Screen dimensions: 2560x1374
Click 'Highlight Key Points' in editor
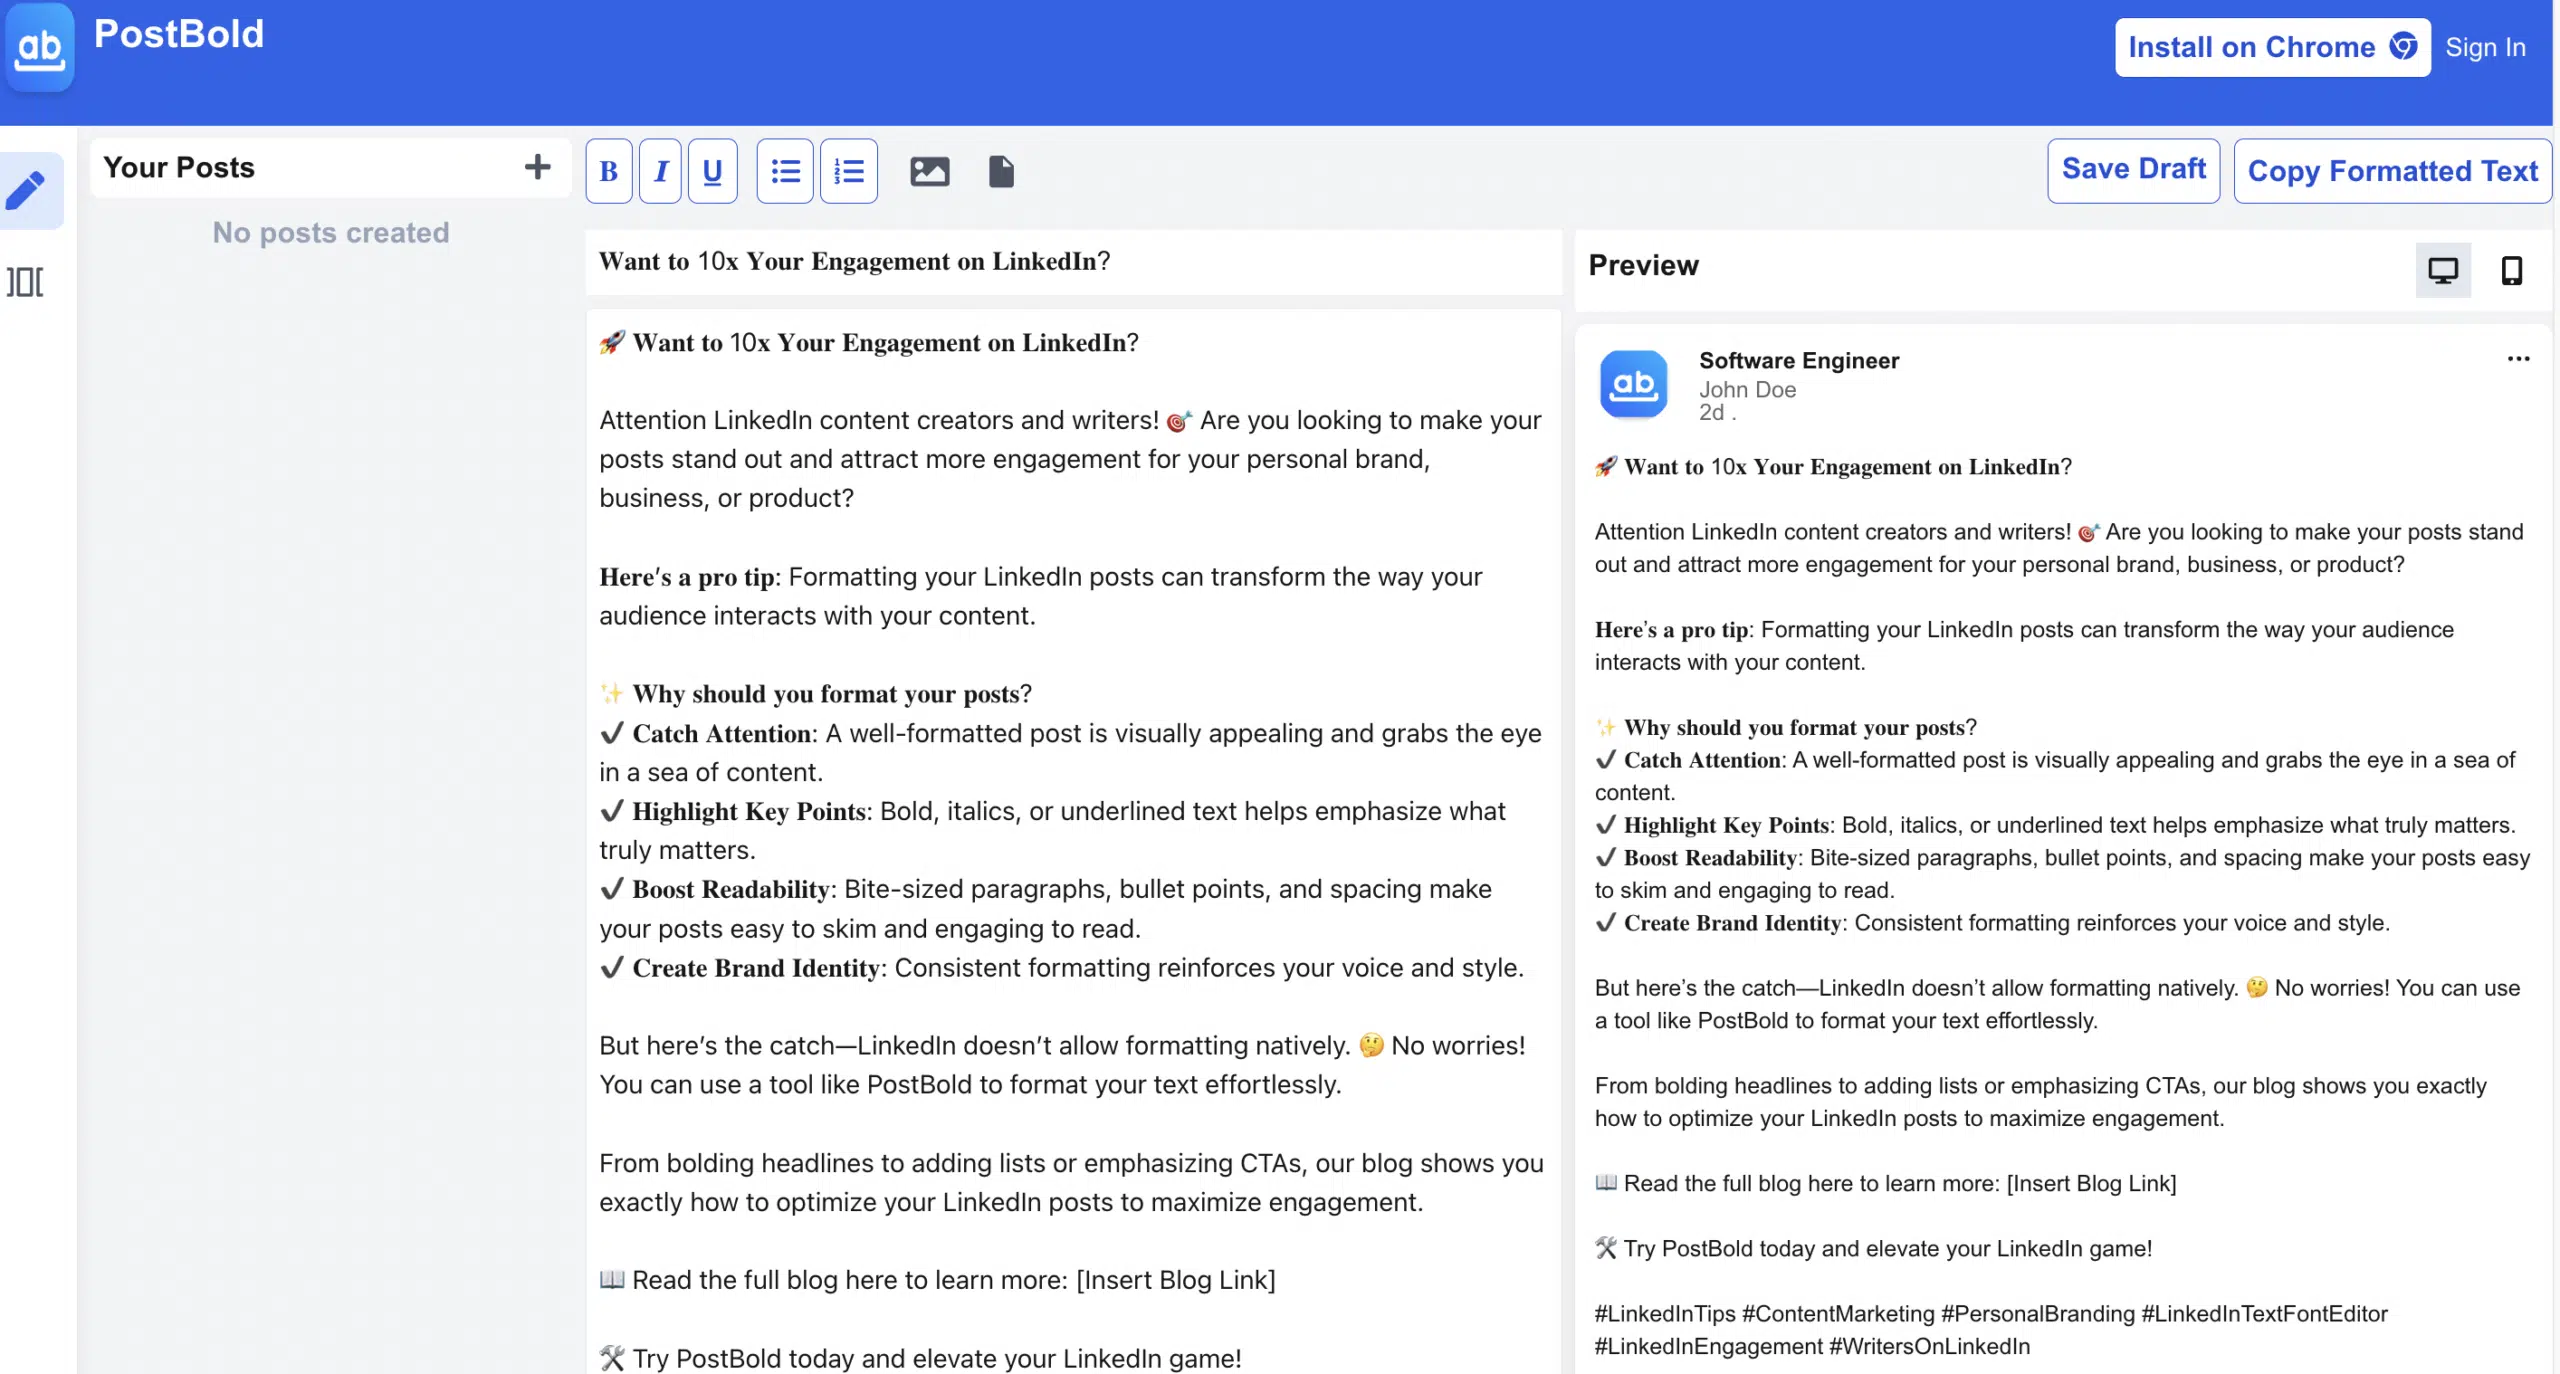749,812
